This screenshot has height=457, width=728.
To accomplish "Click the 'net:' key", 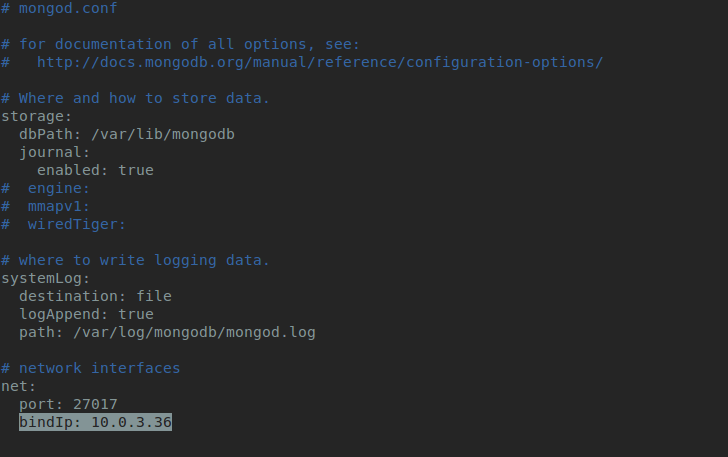I will (x=19, y=386).
